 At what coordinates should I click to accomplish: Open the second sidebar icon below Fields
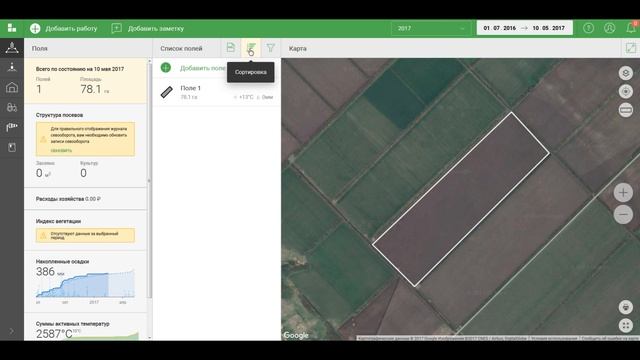point(12,67)
